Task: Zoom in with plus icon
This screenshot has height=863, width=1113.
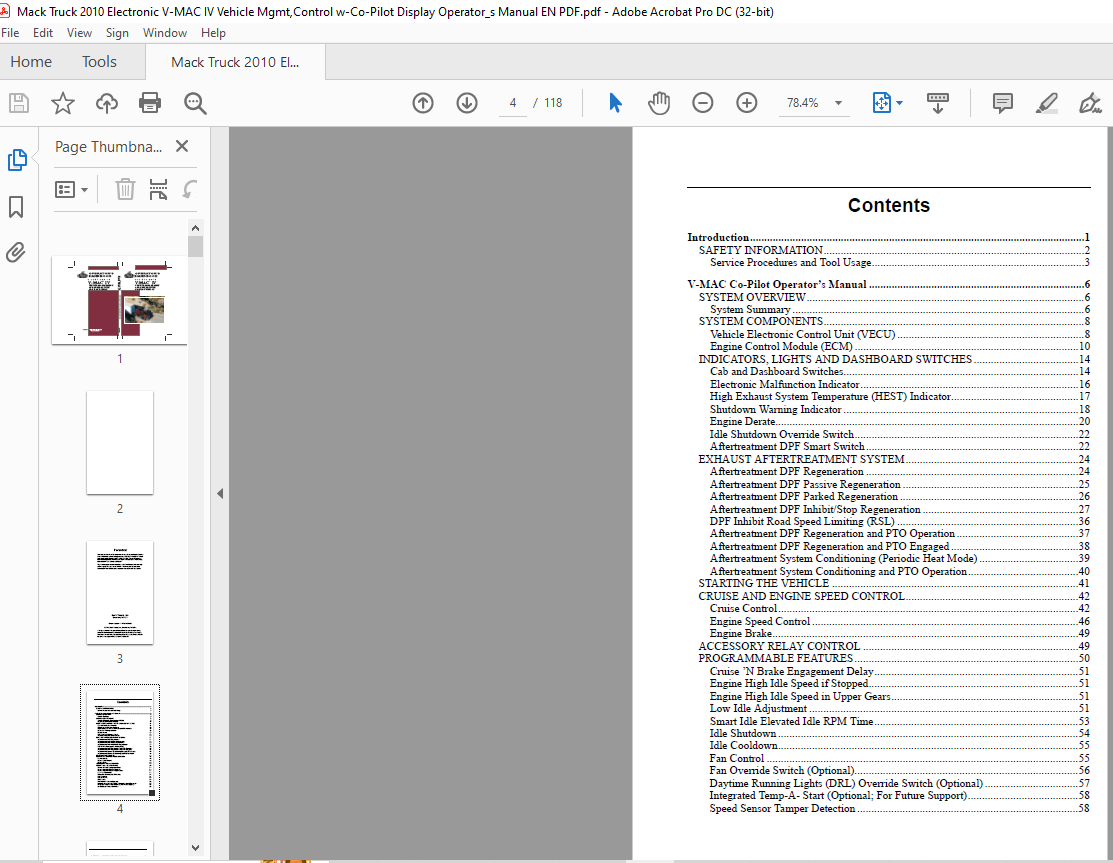Action: [747, 104]
